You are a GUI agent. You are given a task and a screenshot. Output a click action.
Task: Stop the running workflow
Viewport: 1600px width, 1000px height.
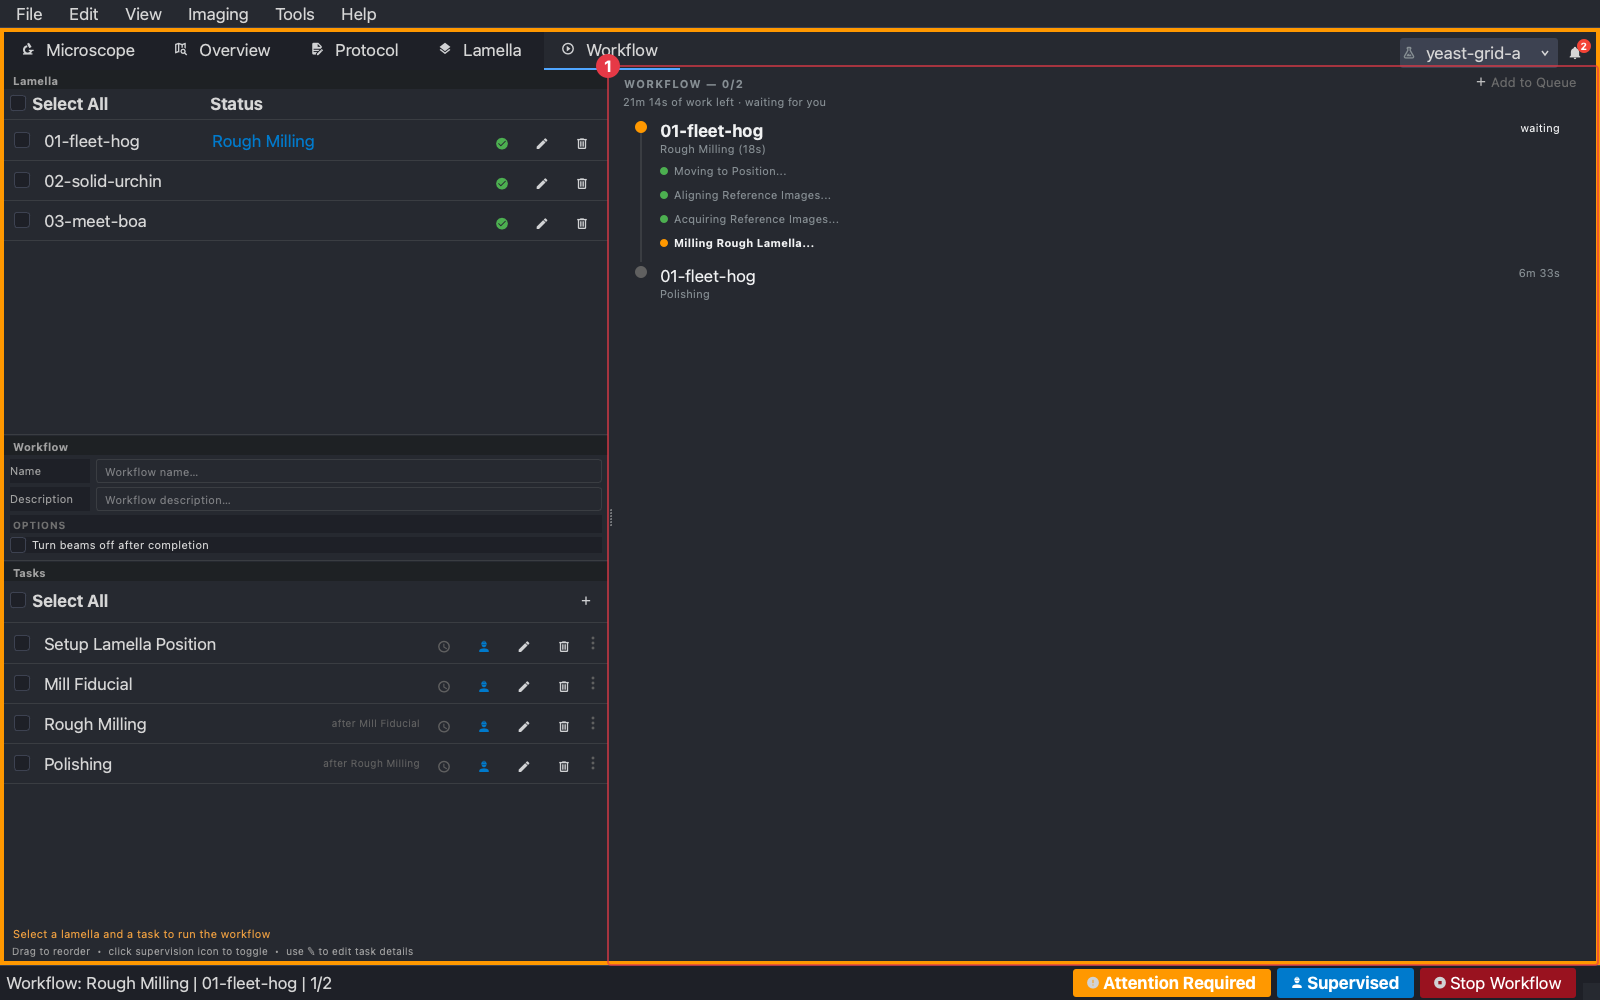tap(1497, 983)
